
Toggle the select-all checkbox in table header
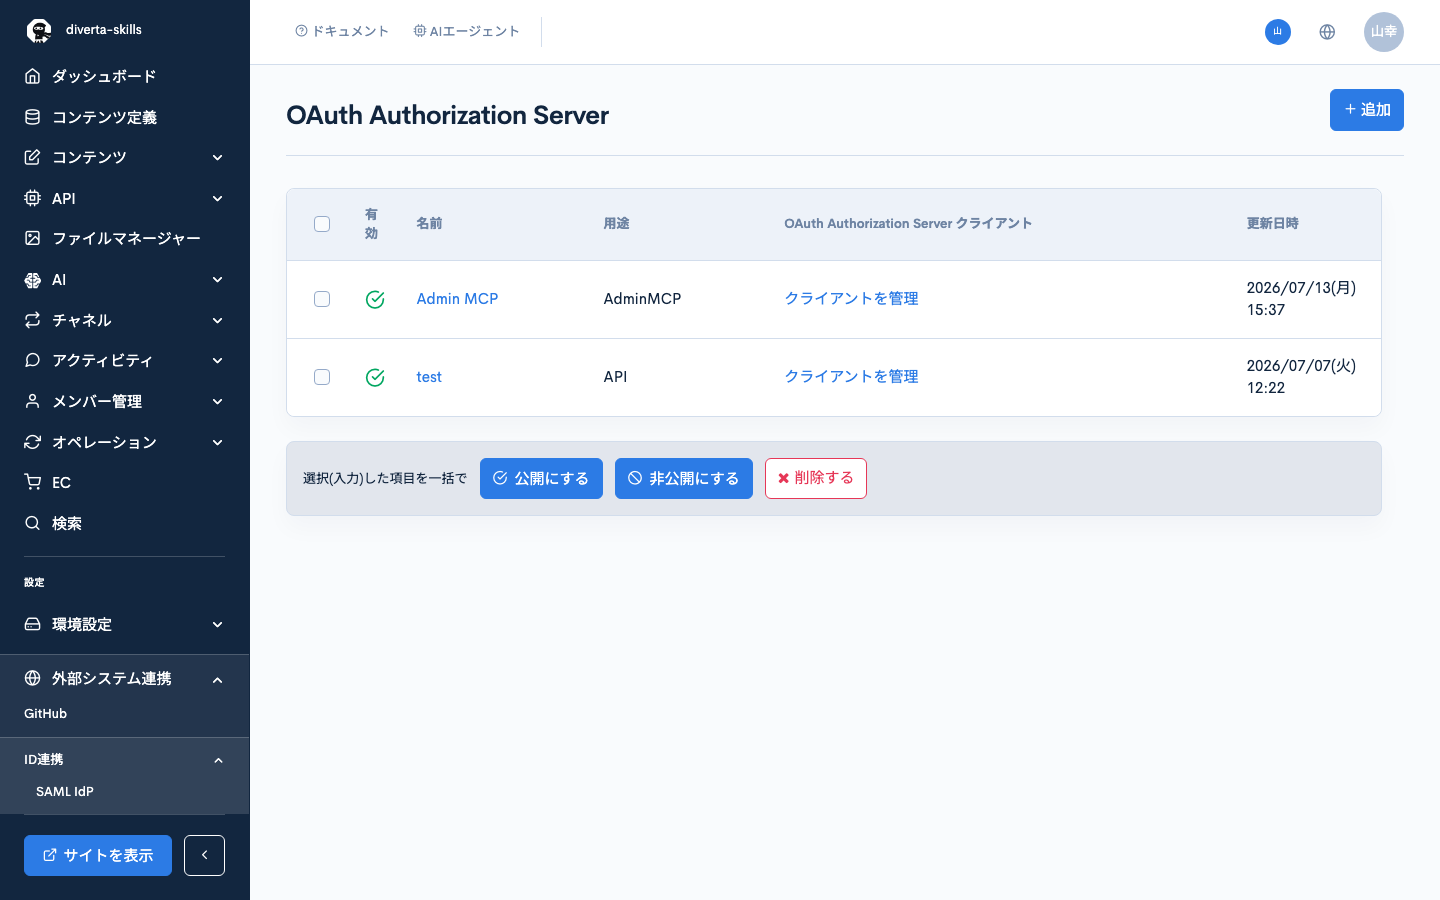coord(322,224)
